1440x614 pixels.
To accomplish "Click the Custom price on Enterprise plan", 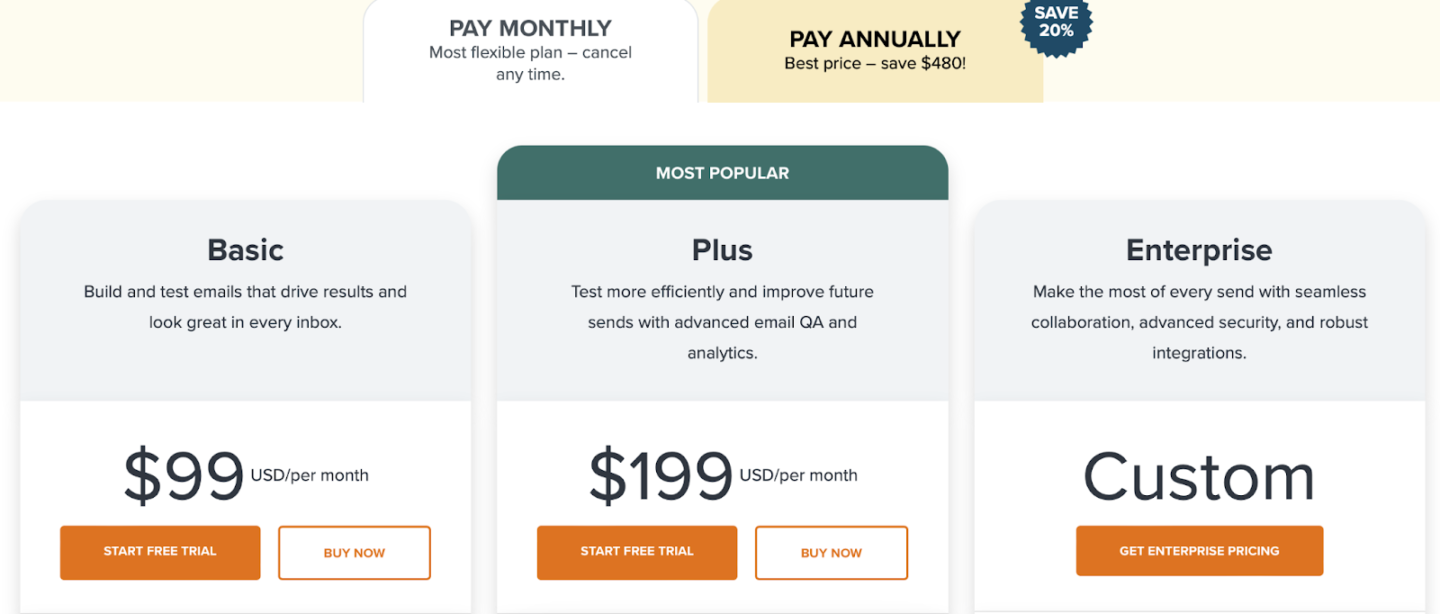I will pos(1198,478).
